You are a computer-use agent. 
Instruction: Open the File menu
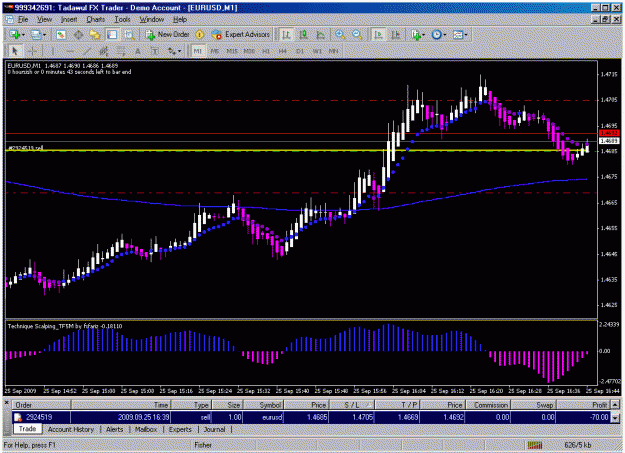pos(23,19)
